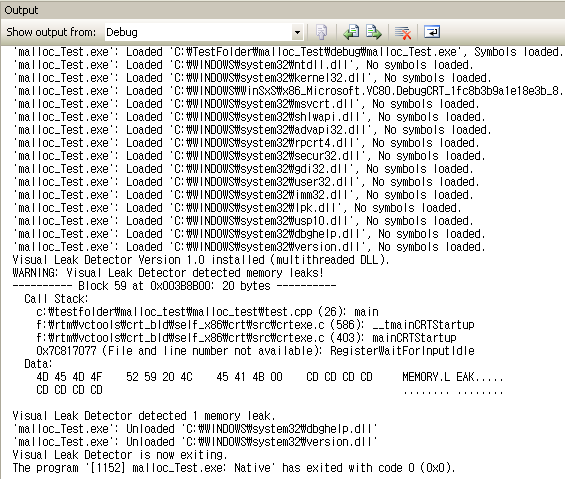Click the 'Show output from:' label

point(51,32)
